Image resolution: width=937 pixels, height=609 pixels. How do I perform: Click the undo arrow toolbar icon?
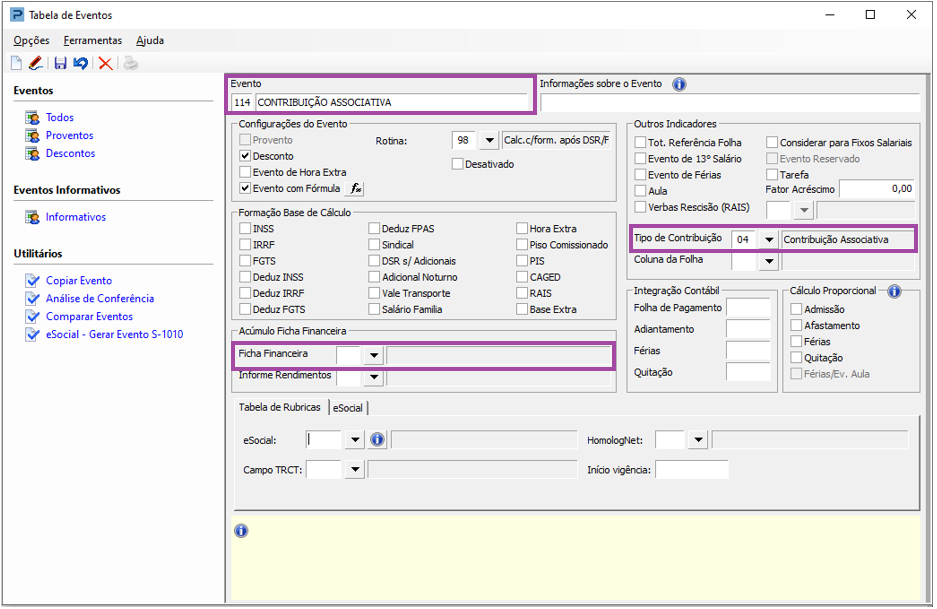81,63
